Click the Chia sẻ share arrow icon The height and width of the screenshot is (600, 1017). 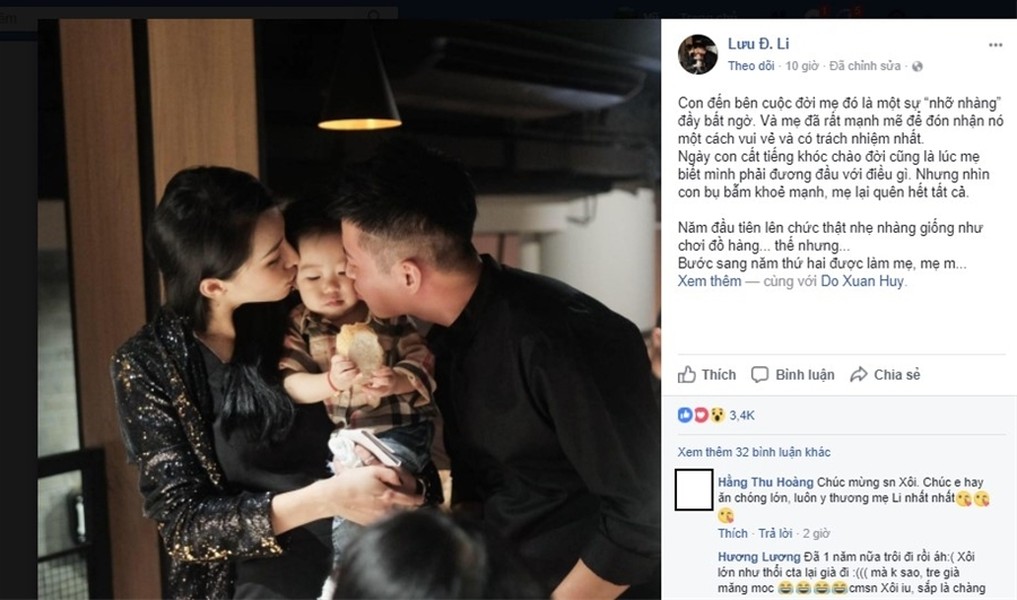point(859,374)
